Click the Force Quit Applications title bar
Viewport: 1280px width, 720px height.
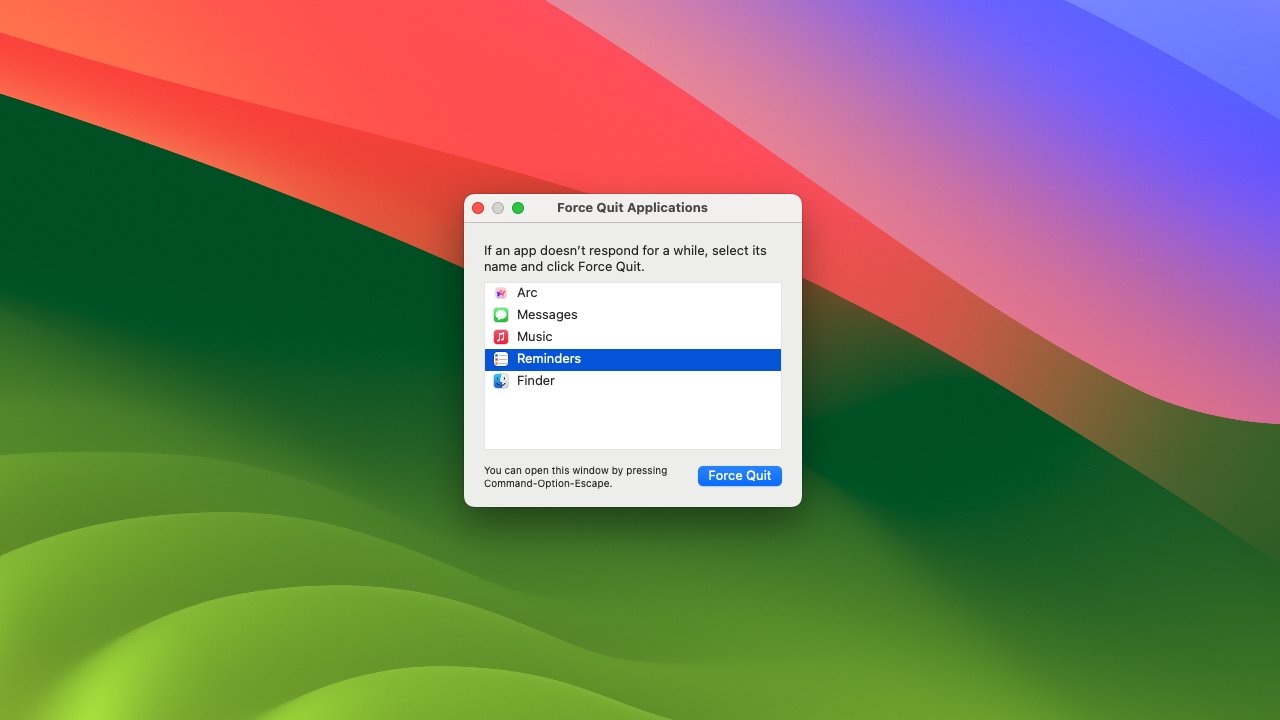[632, 208]
